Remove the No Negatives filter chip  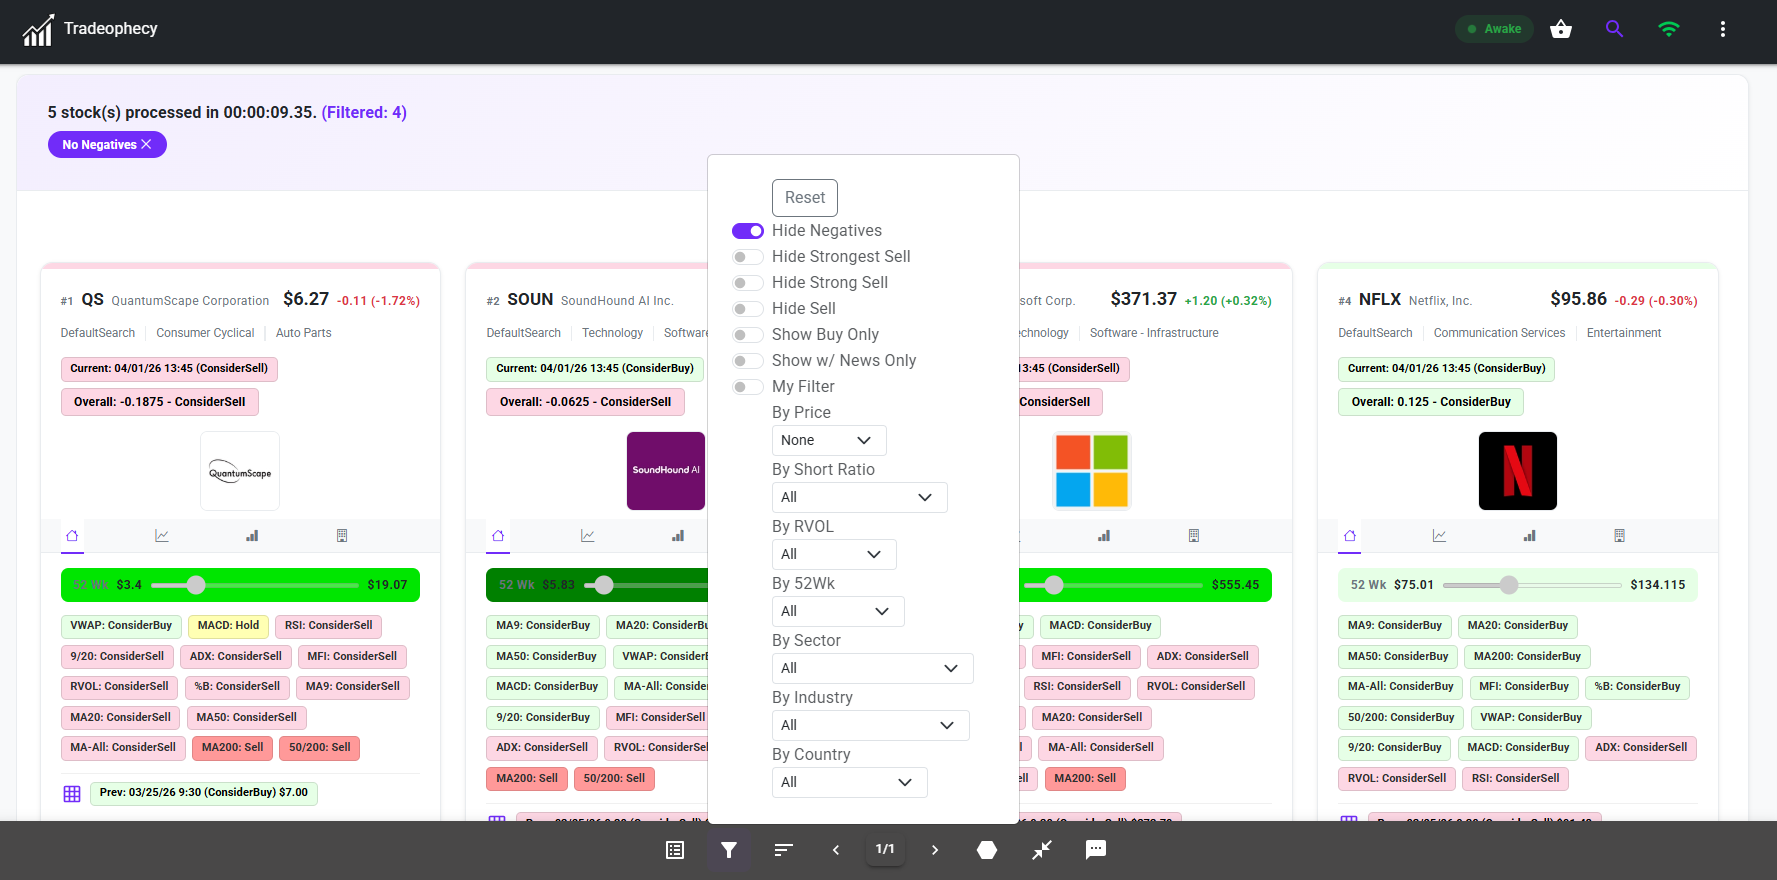[146, 145]
